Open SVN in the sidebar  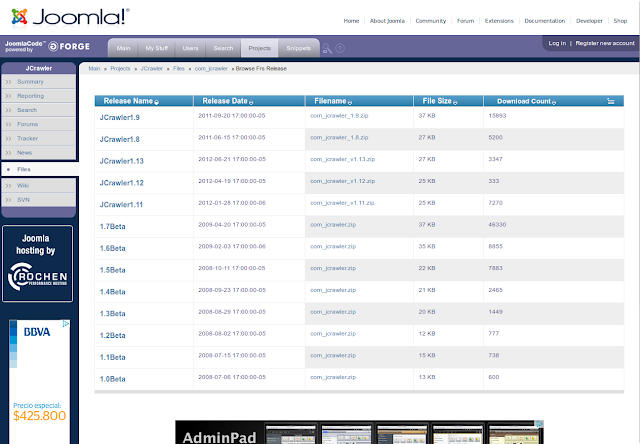point(39,200)
